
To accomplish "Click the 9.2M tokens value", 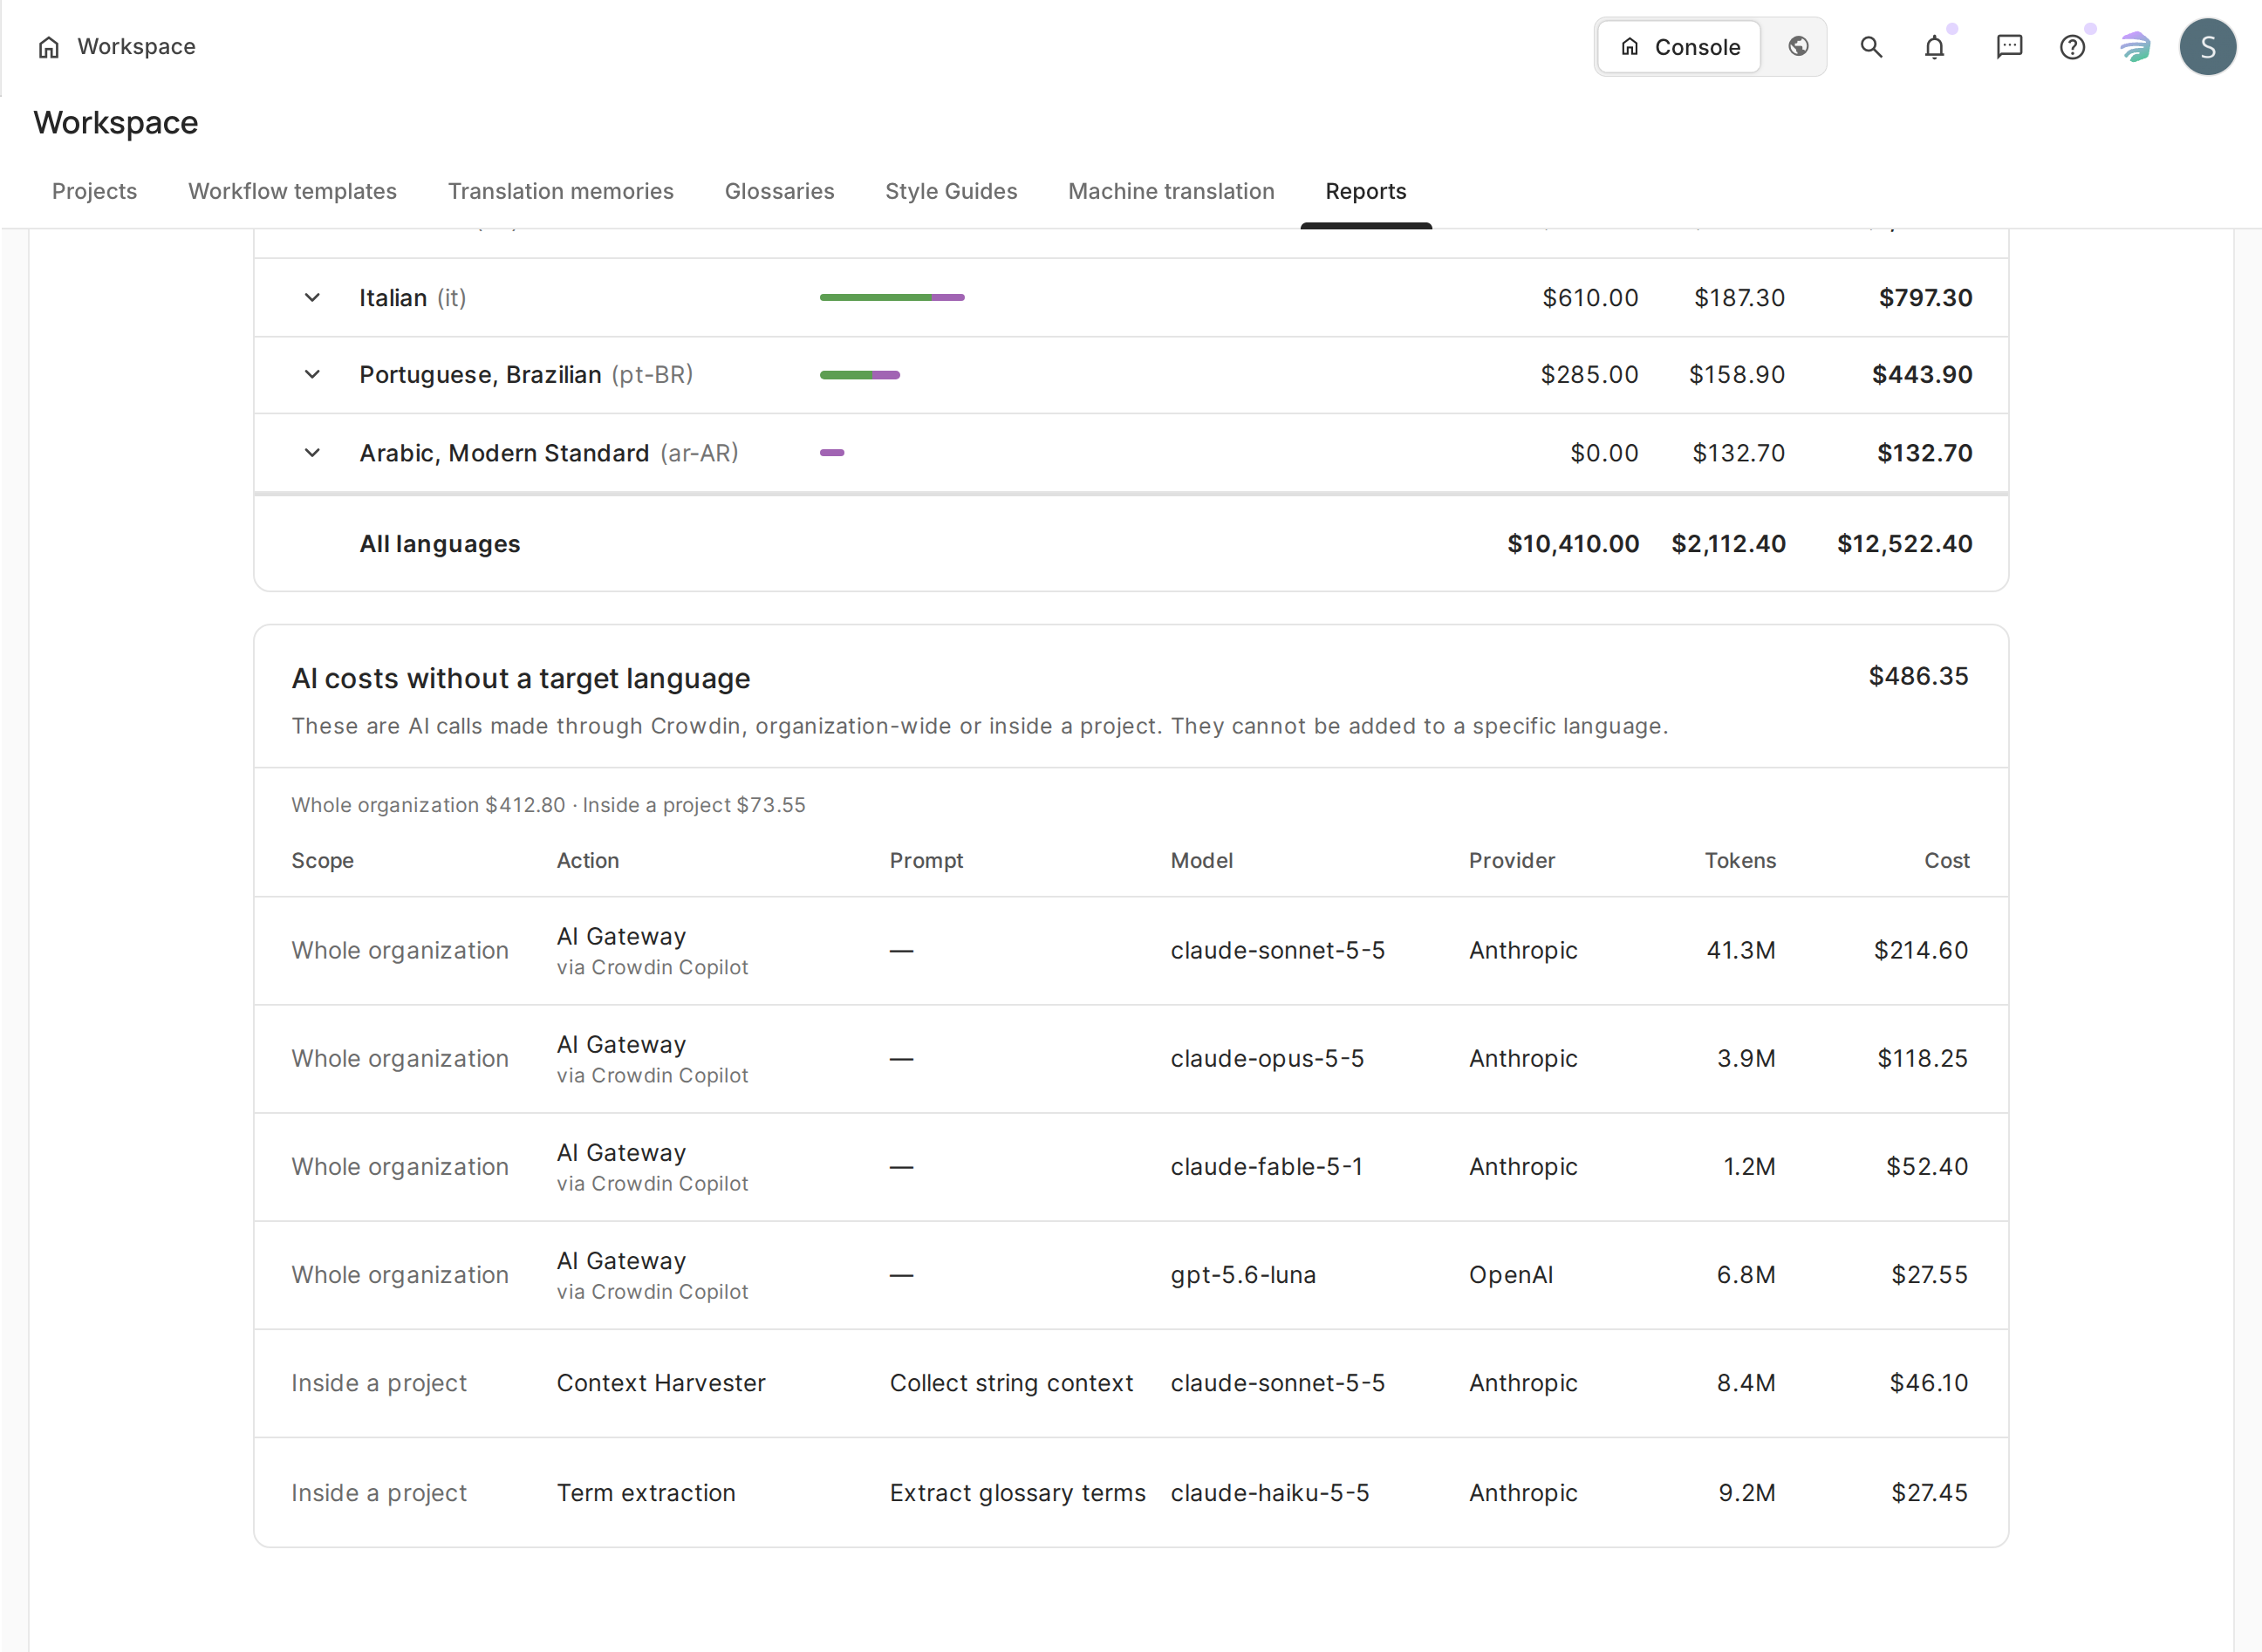I will click(1747, 1493).
